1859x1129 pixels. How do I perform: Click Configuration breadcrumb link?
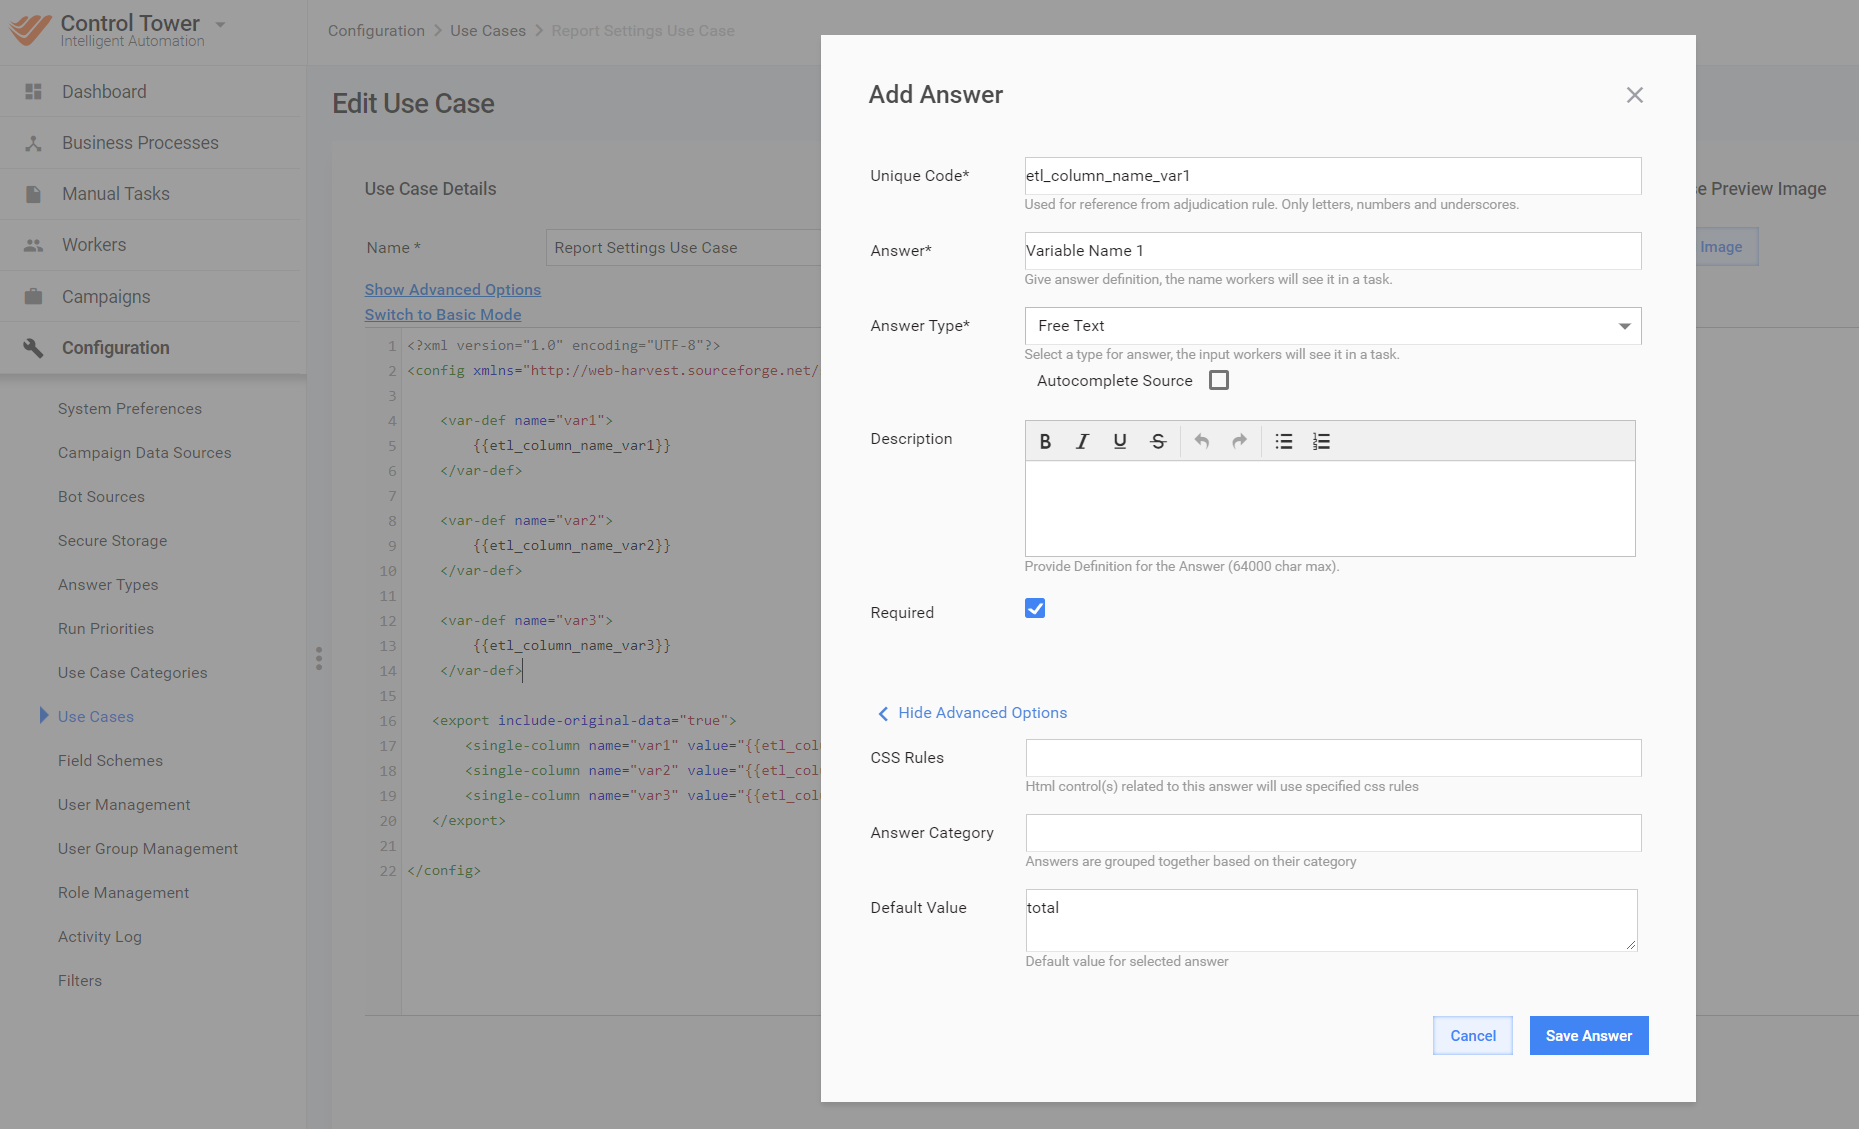coord(376,31)
